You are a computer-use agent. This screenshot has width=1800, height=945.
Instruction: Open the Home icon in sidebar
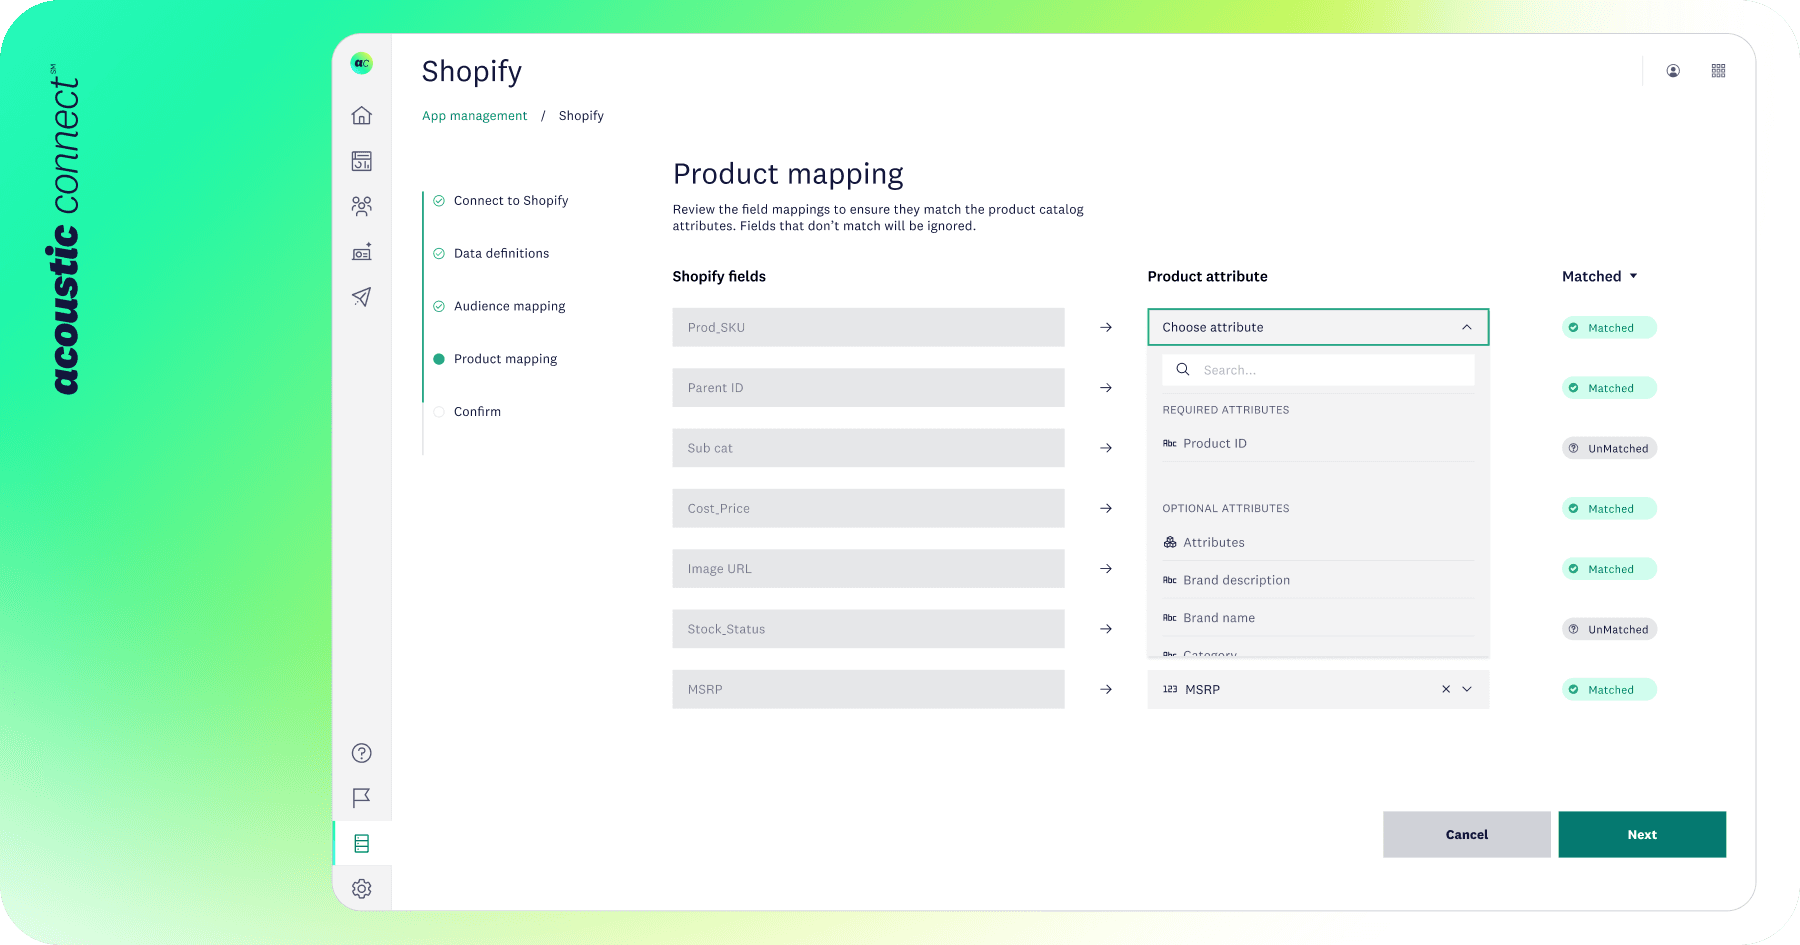pyautogui.click(x=362, y=116)
